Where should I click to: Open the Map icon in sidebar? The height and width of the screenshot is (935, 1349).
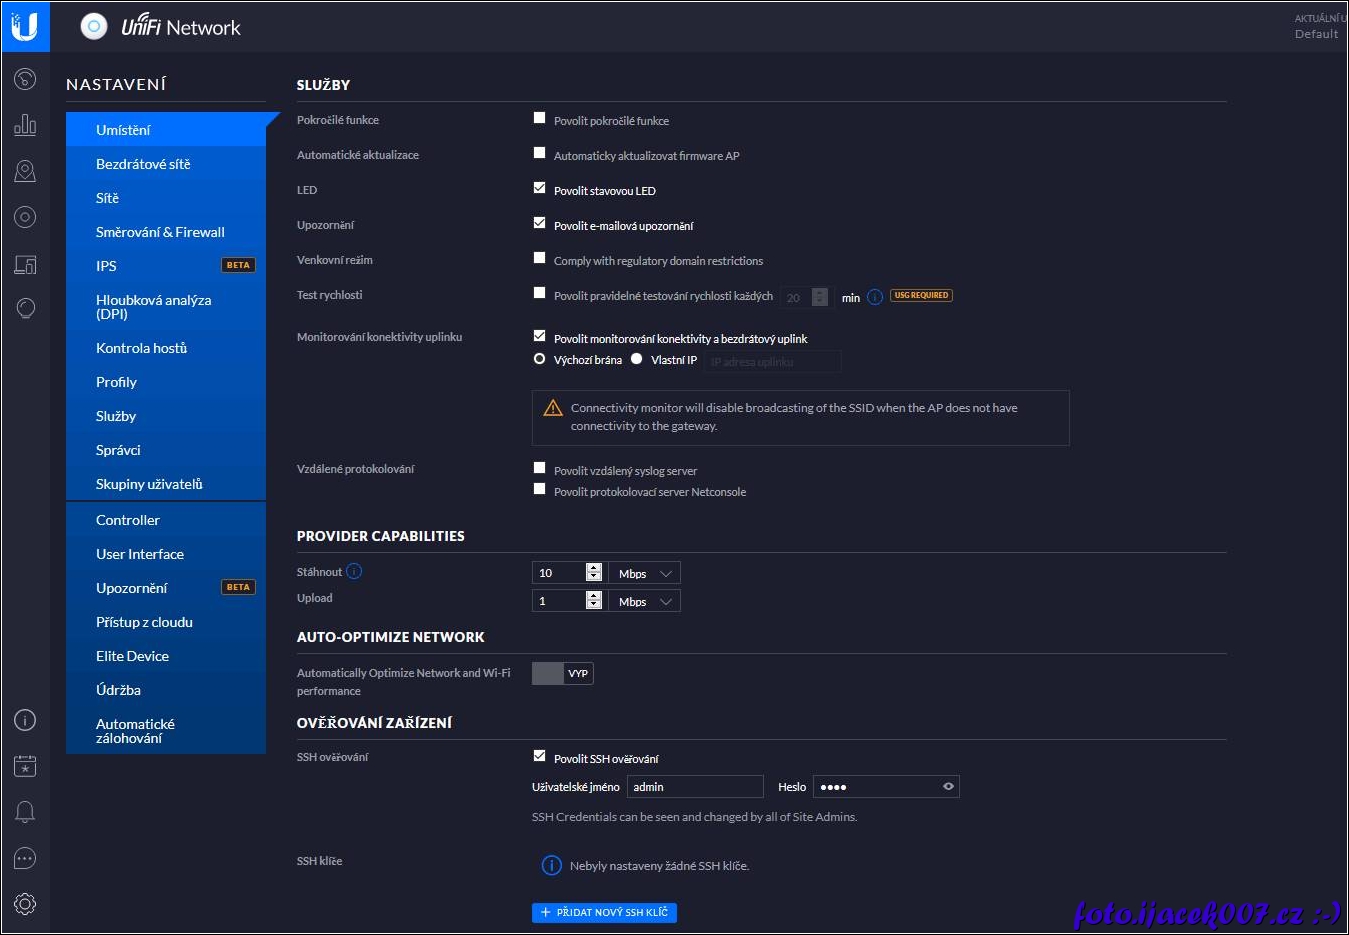pyautogui.click(x=25, y=171)
